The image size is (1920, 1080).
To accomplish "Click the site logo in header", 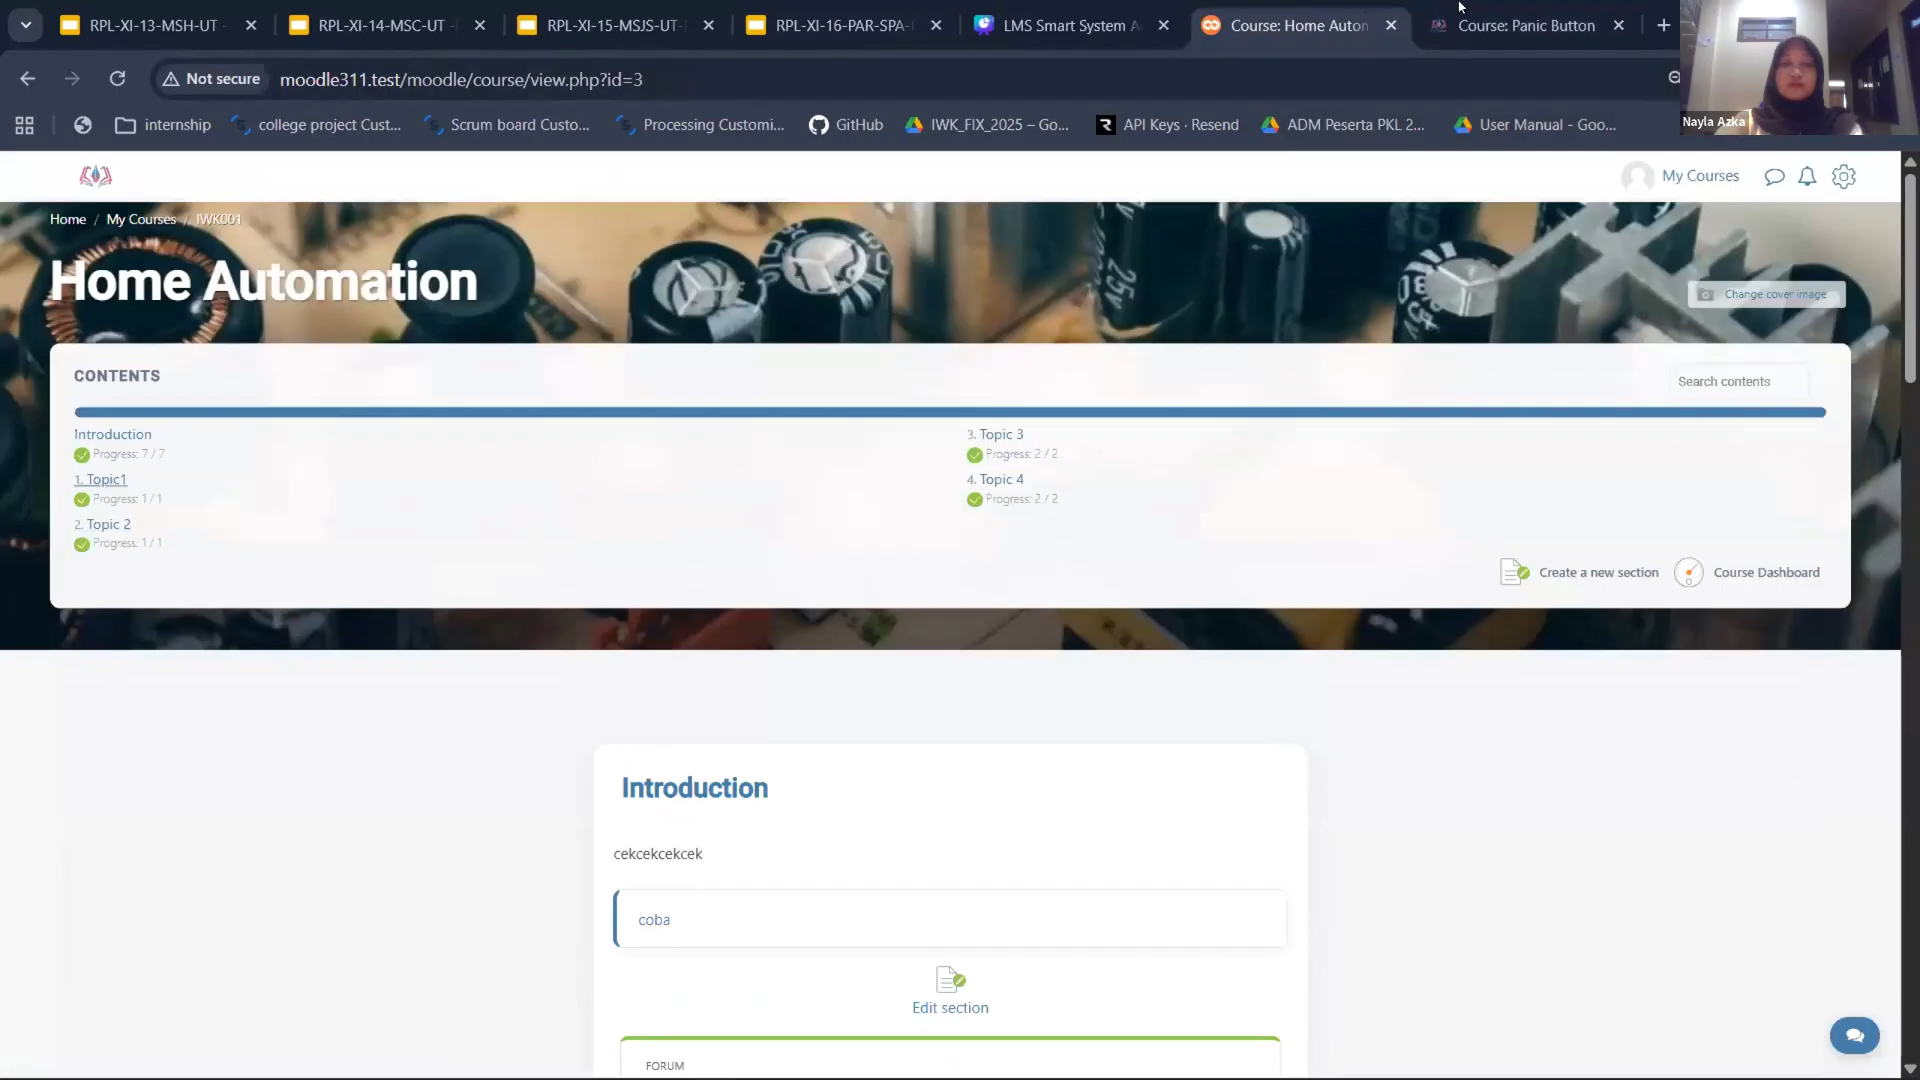I will pyautogui.click(x=96, y=177).
